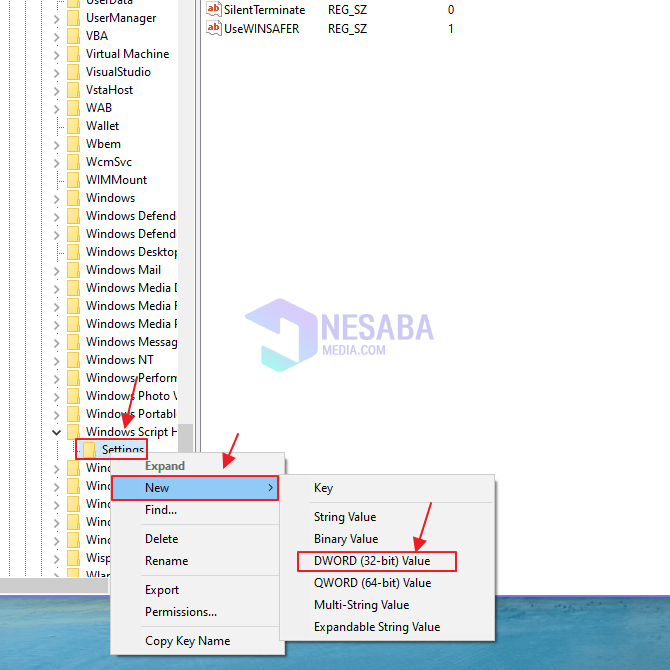Choose DWORD (32-bit) Value
The height and width of the screenshot is (670, 670).
[371, 561]
